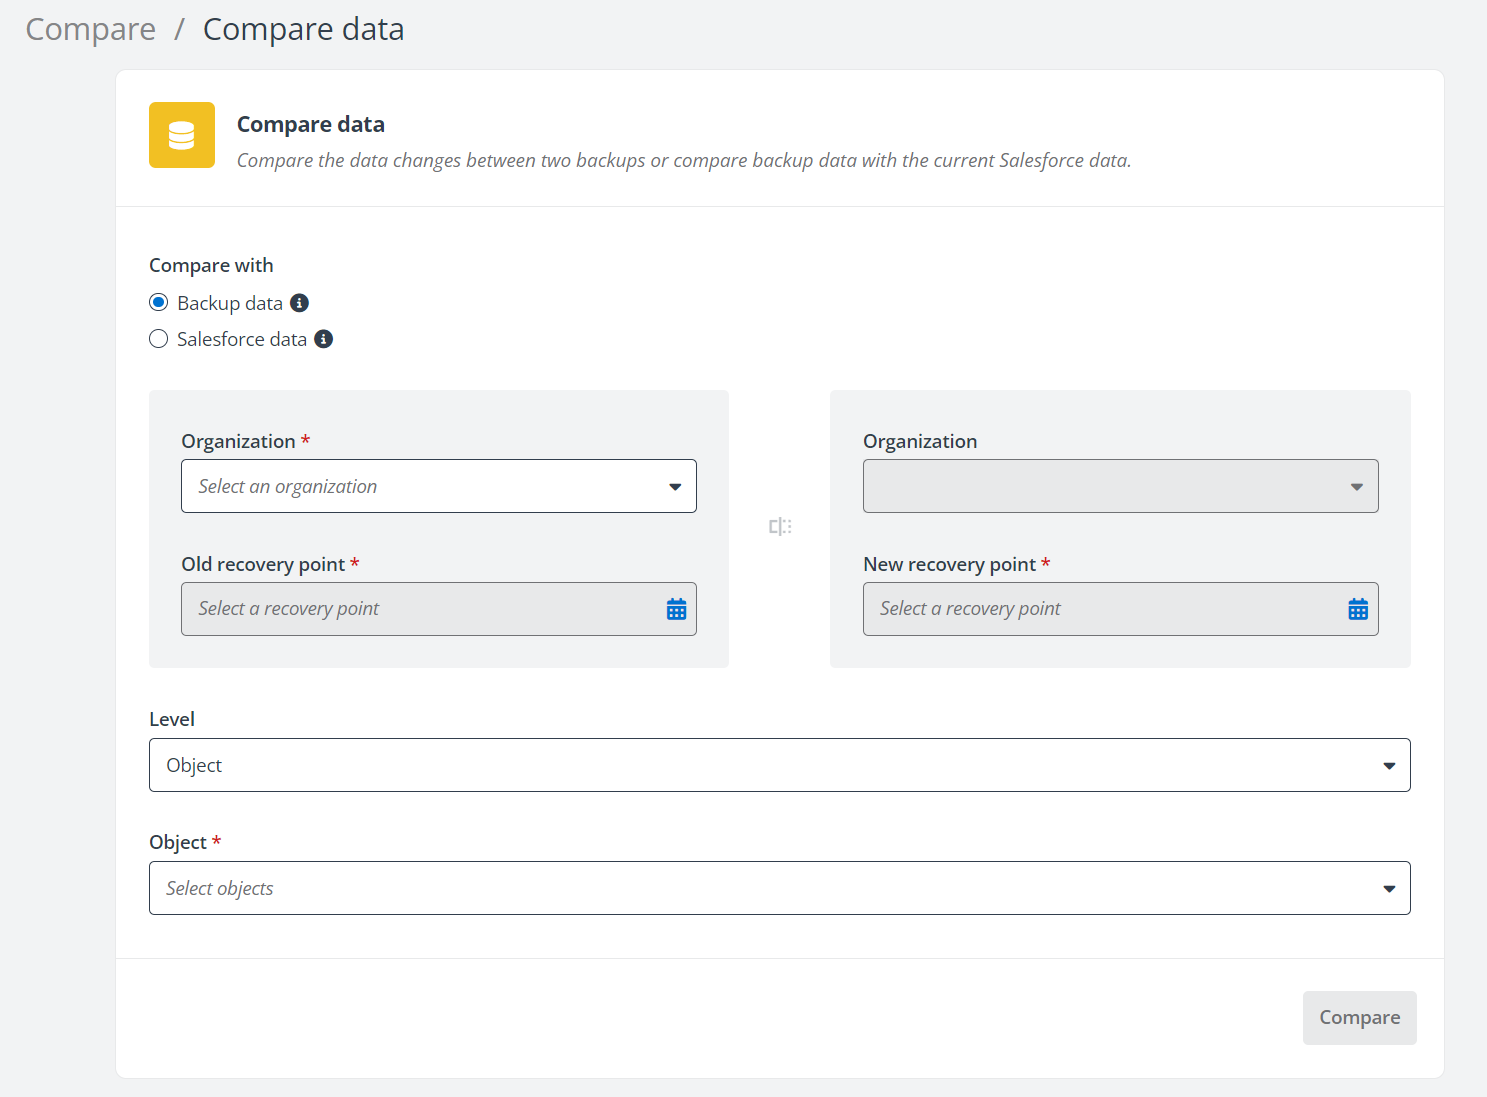Go to Compare via the breadcrumb
The height and width of the screenshot is (1097, 1487).
pyautogui.click(x=89, y=29)
